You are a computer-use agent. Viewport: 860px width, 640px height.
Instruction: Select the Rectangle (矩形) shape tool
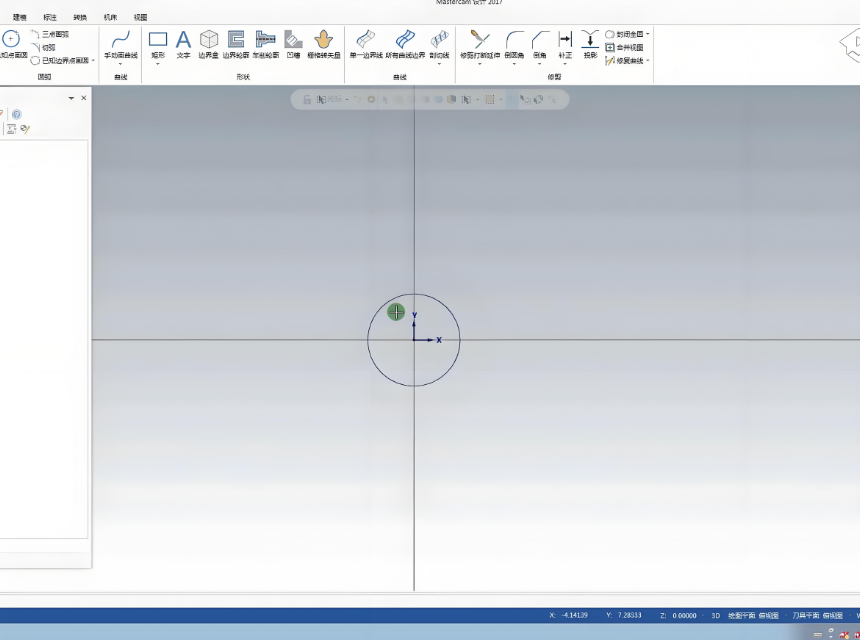point(158,40)
